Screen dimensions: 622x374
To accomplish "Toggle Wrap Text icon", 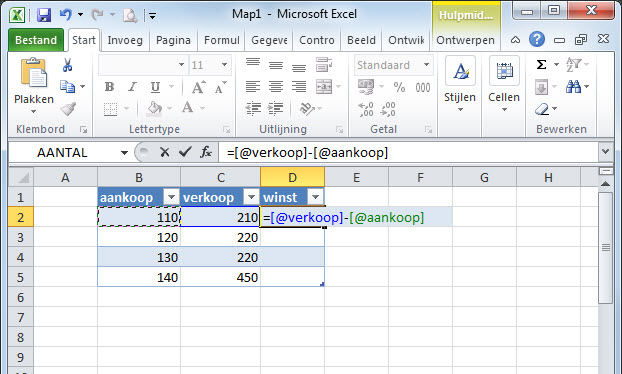I will click(x=324, y=65).
